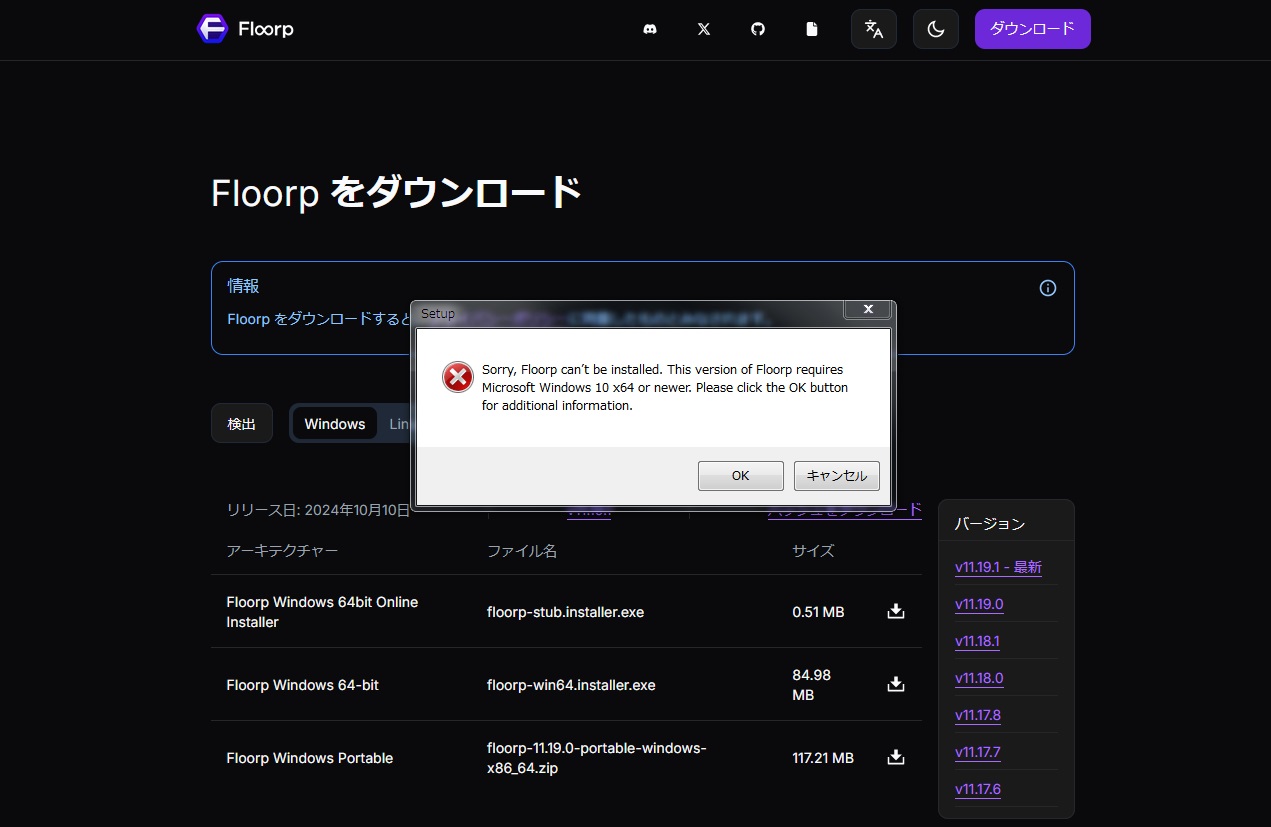This screenshot has width=1271, height=827.
Task: Download floorp-win64.installer.exe via download icon
Action: click(x=896, y=684)
